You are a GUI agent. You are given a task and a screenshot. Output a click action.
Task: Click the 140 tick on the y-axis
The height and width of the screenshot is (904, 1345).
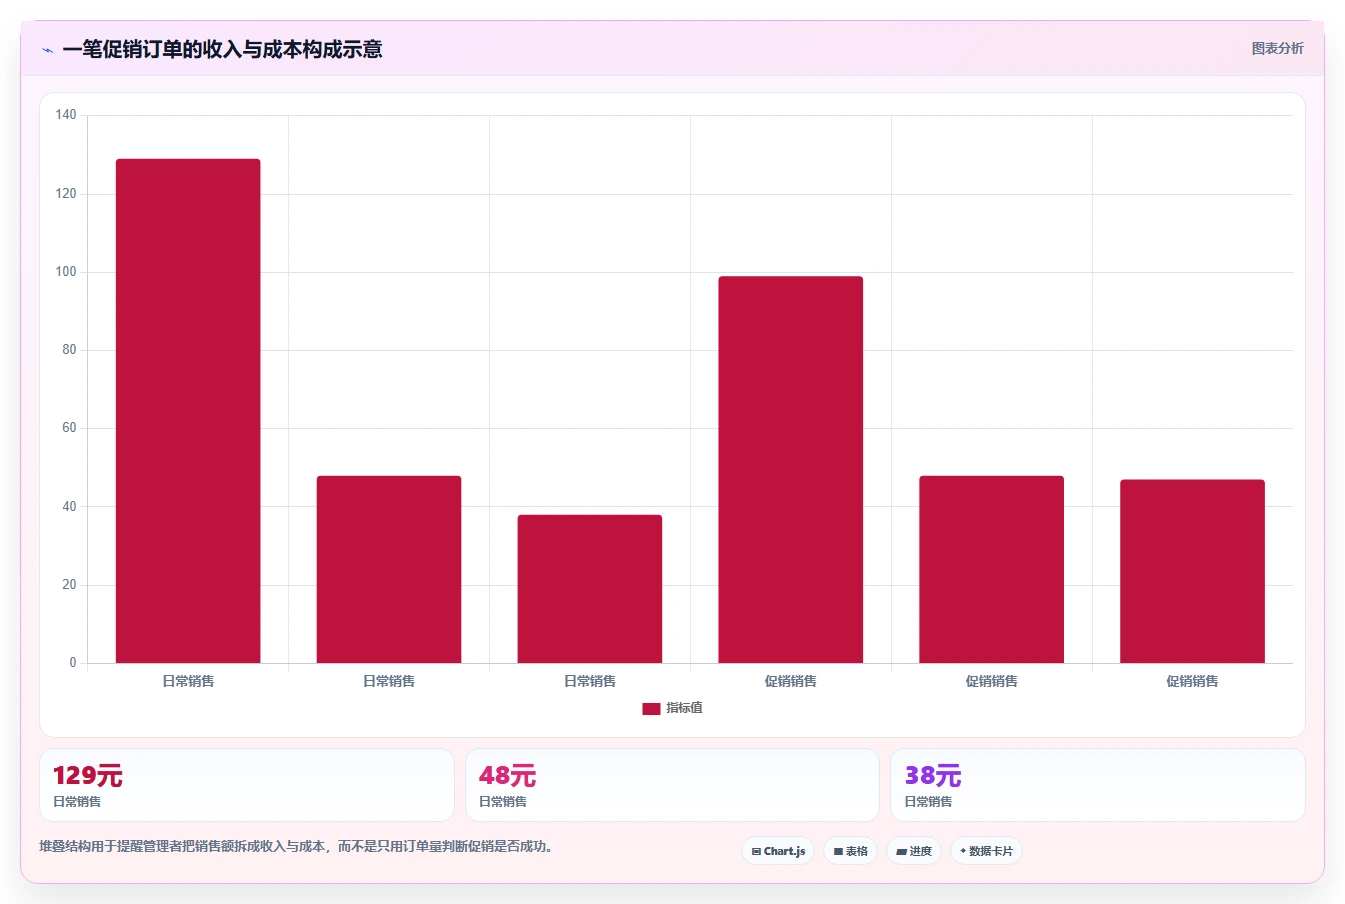tap(66, 115)
